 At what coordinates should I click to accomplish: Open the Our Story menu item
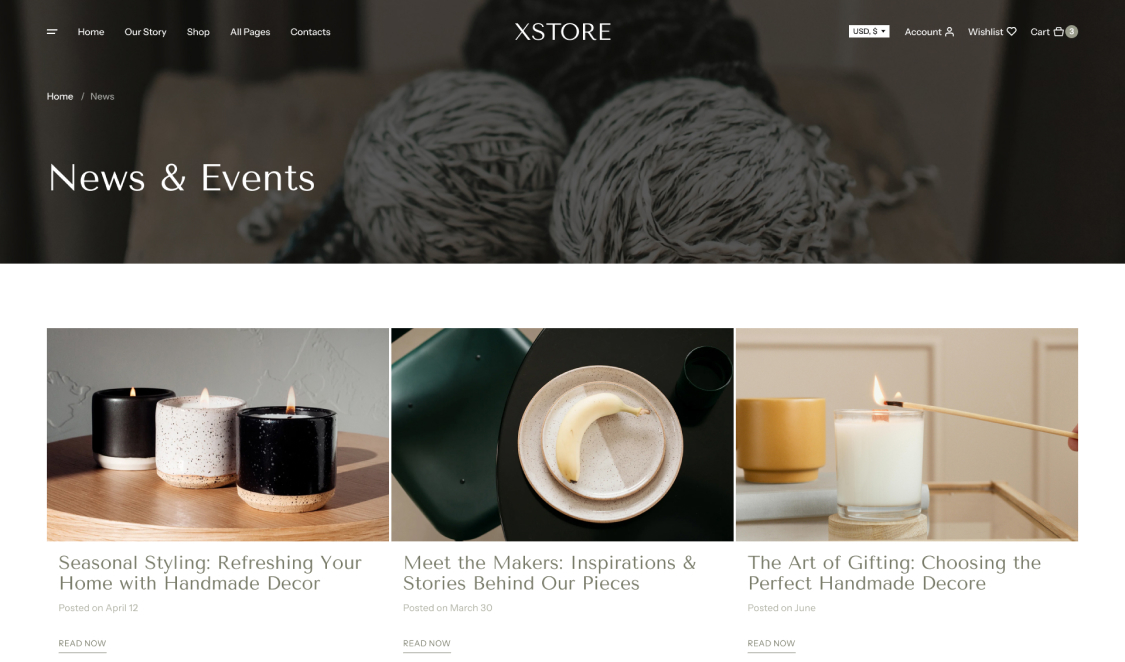[146, 32]
